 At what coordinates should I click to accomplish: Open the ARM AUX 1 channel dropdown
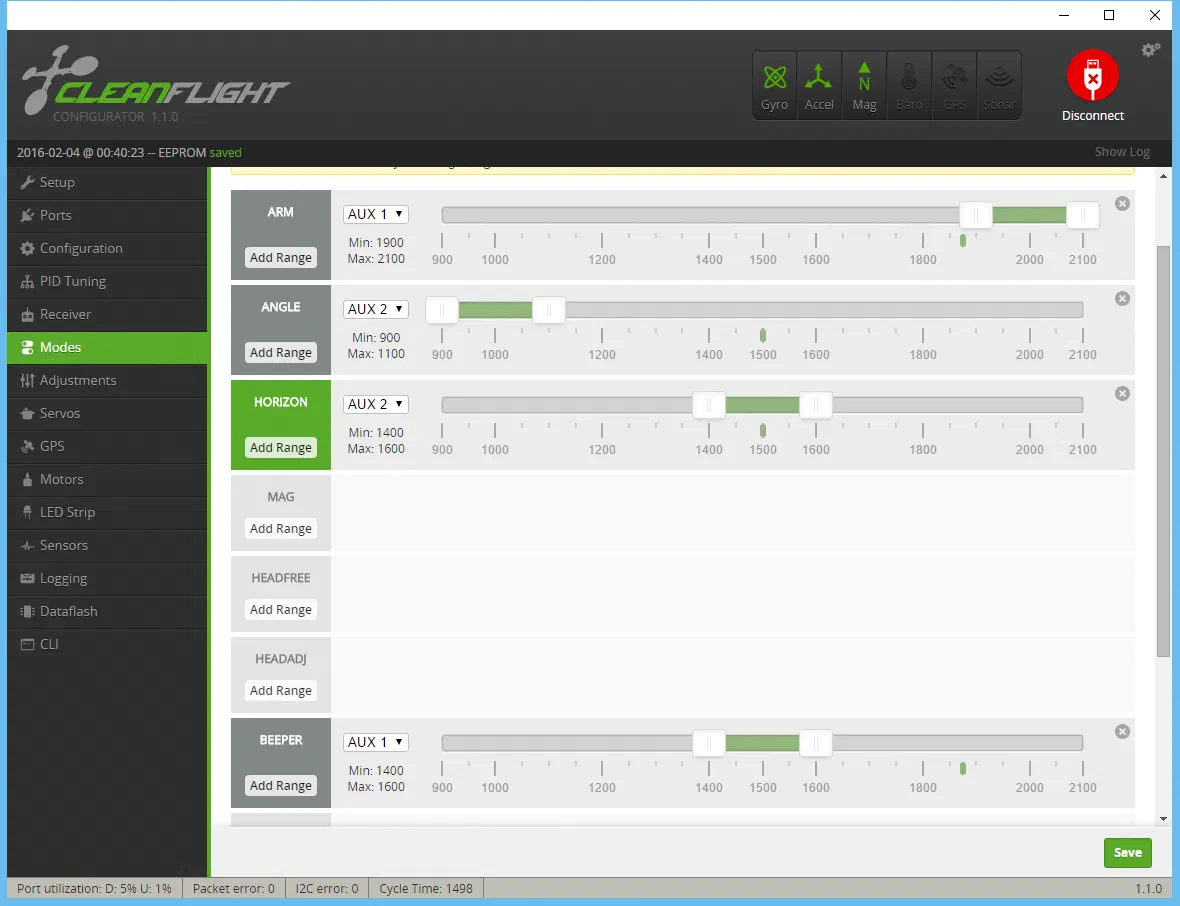click(x=376, y=214)
